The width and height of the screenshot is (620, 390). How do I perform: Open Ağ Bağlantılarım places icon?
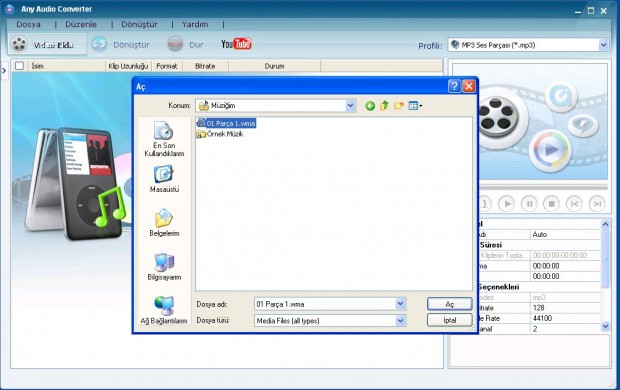click(x=164, y=310)
